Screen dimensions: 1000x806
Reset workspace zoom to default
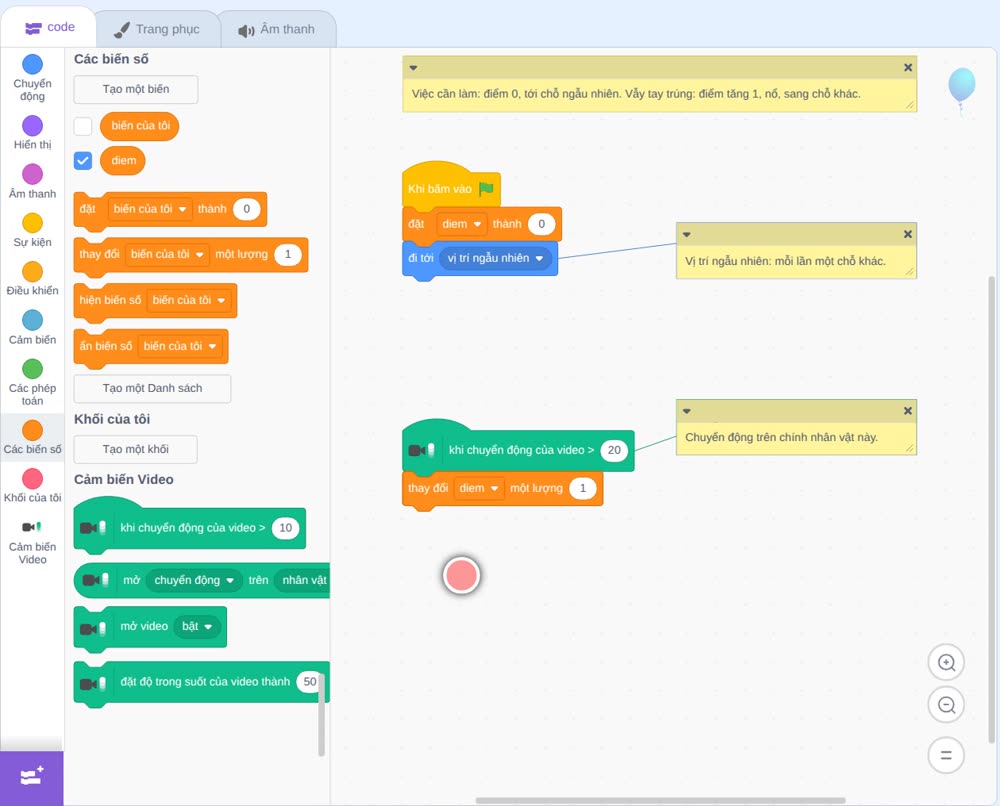[946, 756]
